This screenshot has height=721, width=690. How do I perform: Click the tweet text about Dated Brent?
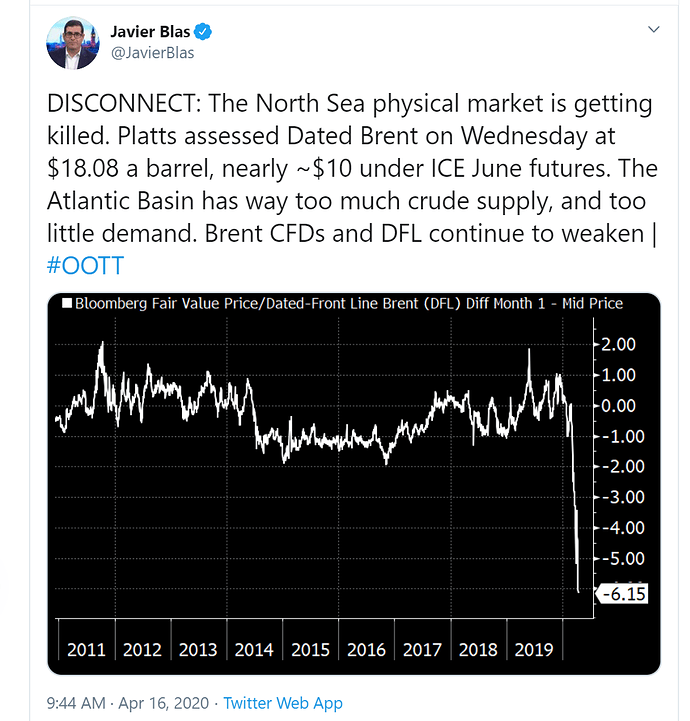352,168
